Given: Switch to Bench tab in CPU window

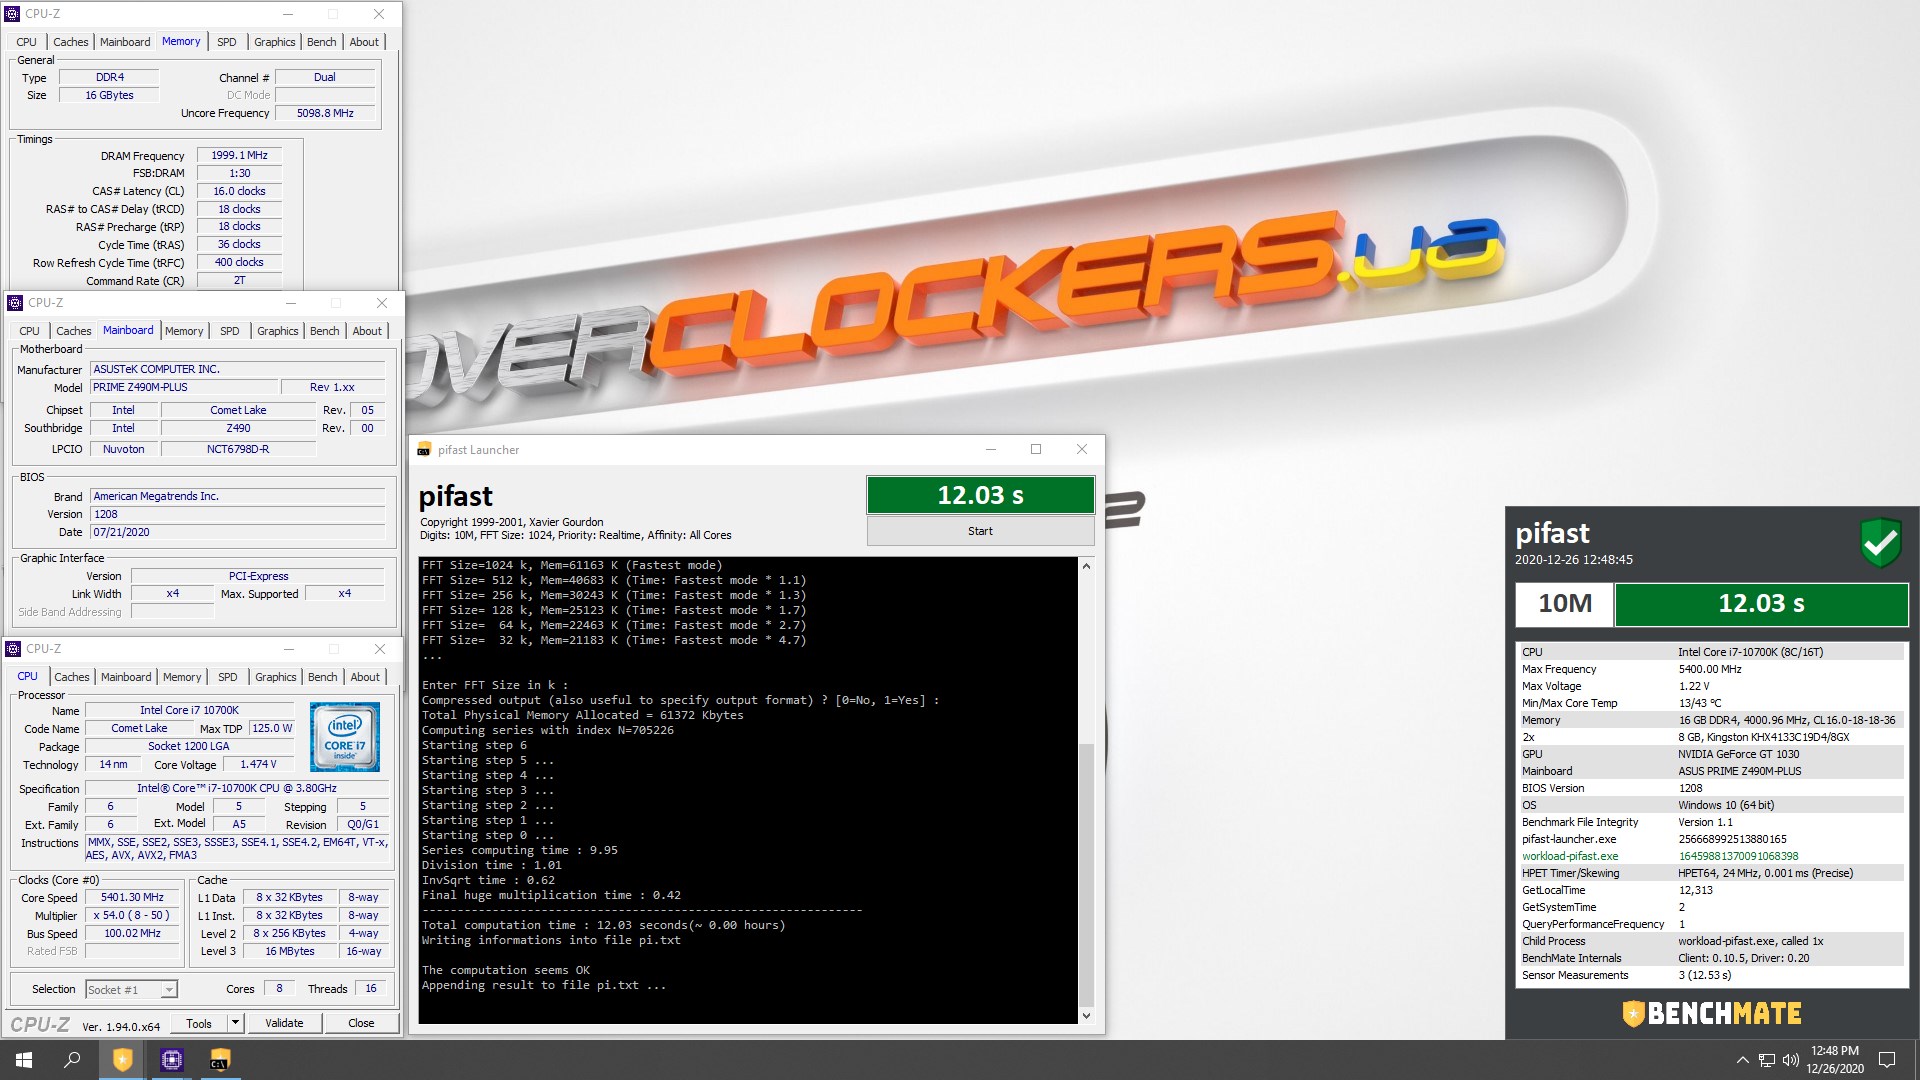Looking at the screenshot, I should [x=323, y=677].
